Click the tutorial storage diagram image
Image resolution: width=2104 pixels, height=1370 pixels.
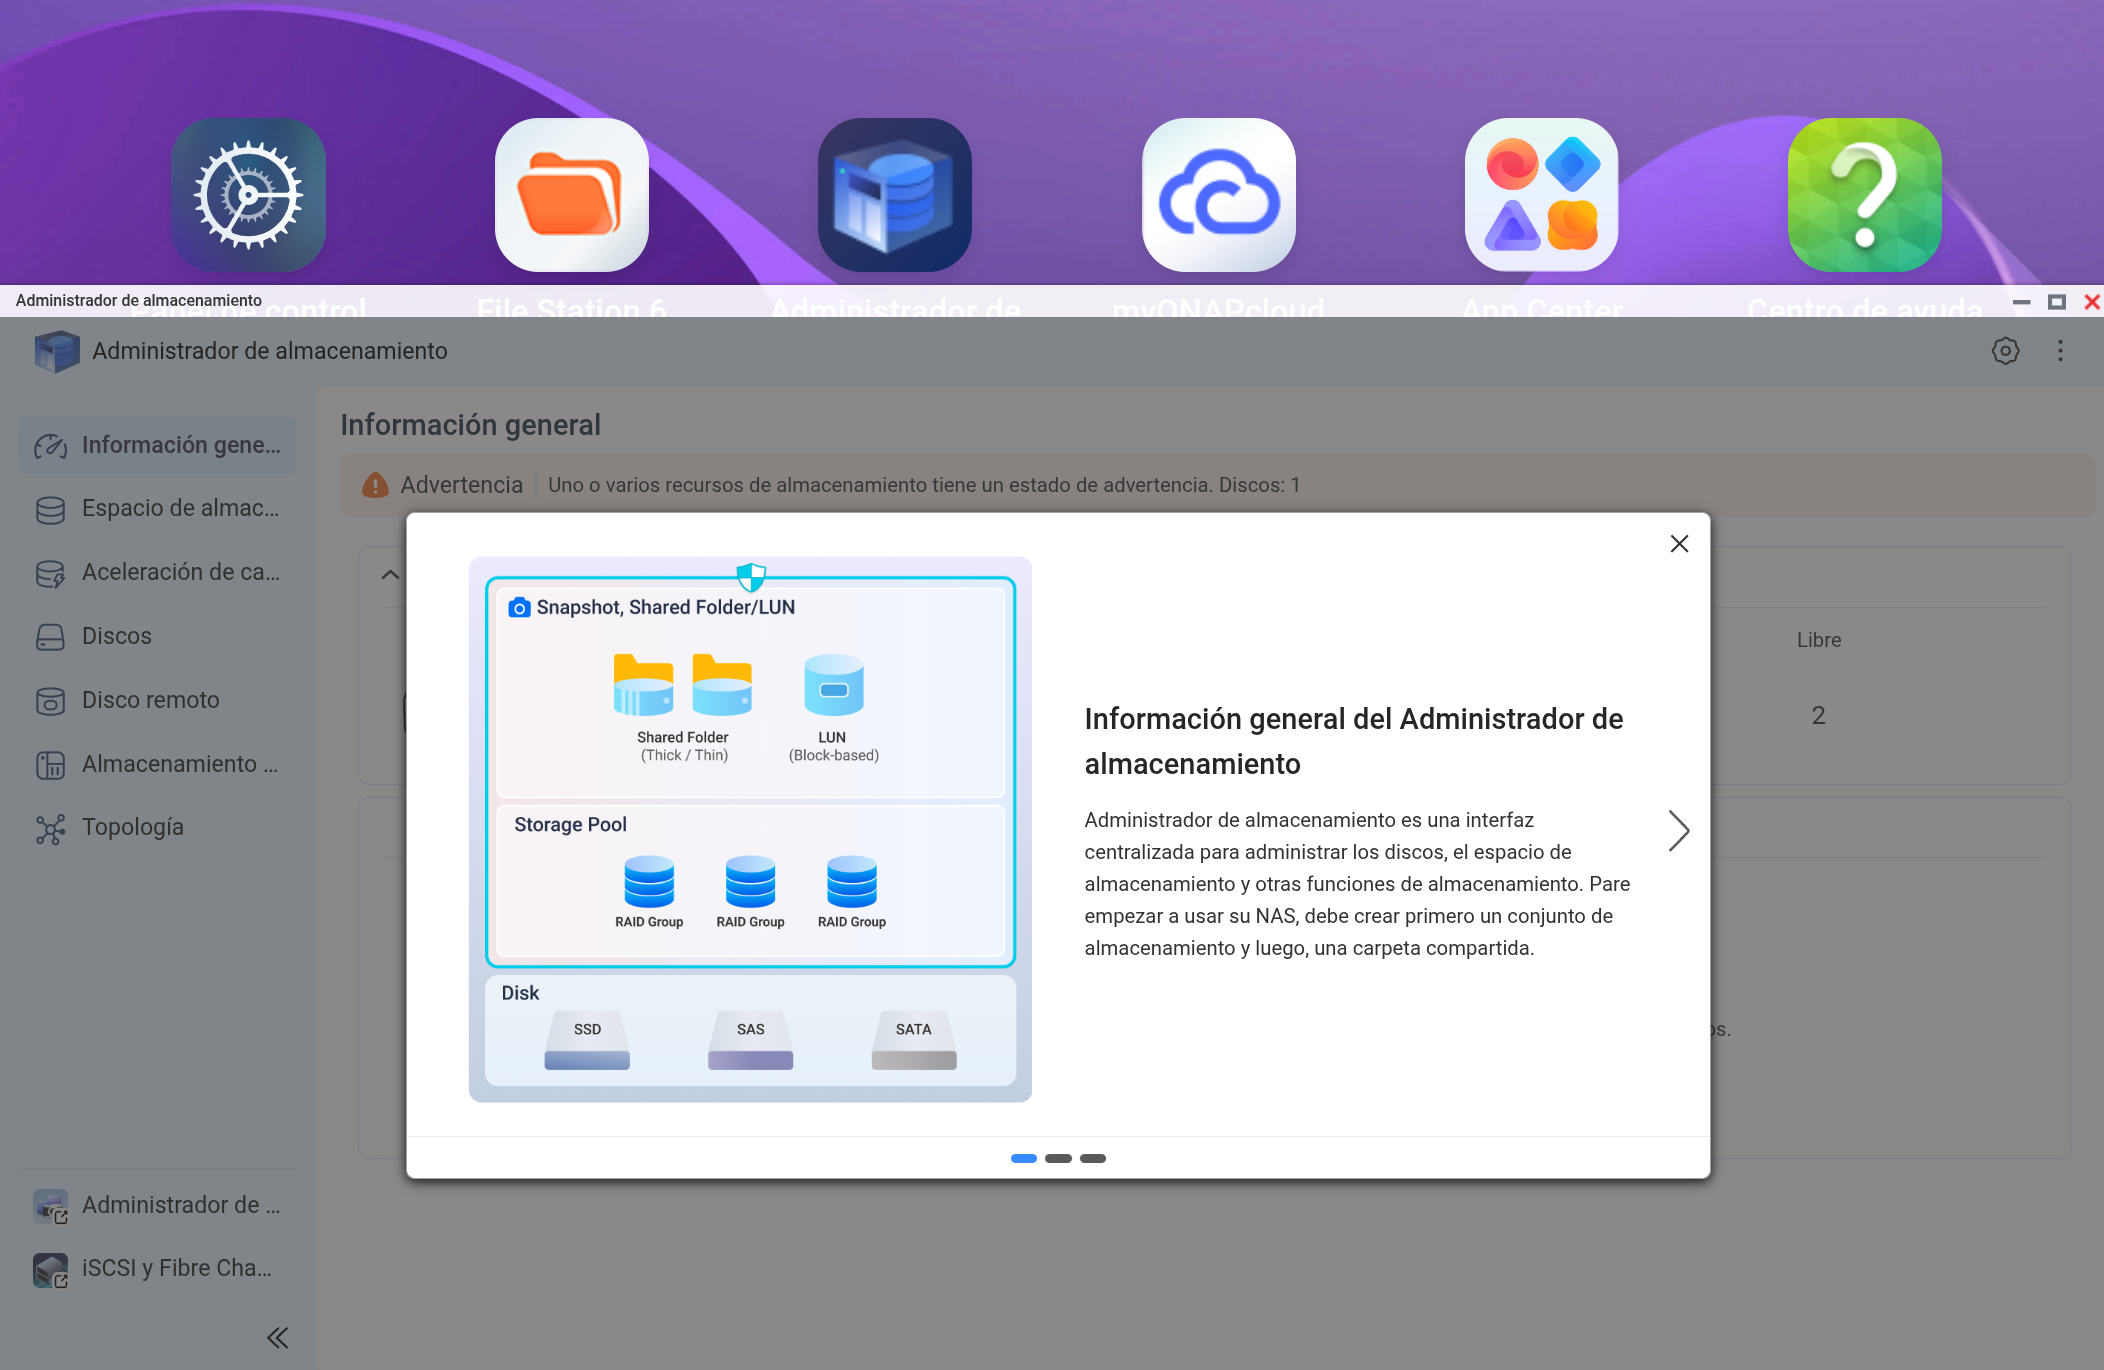pos(750,829)
